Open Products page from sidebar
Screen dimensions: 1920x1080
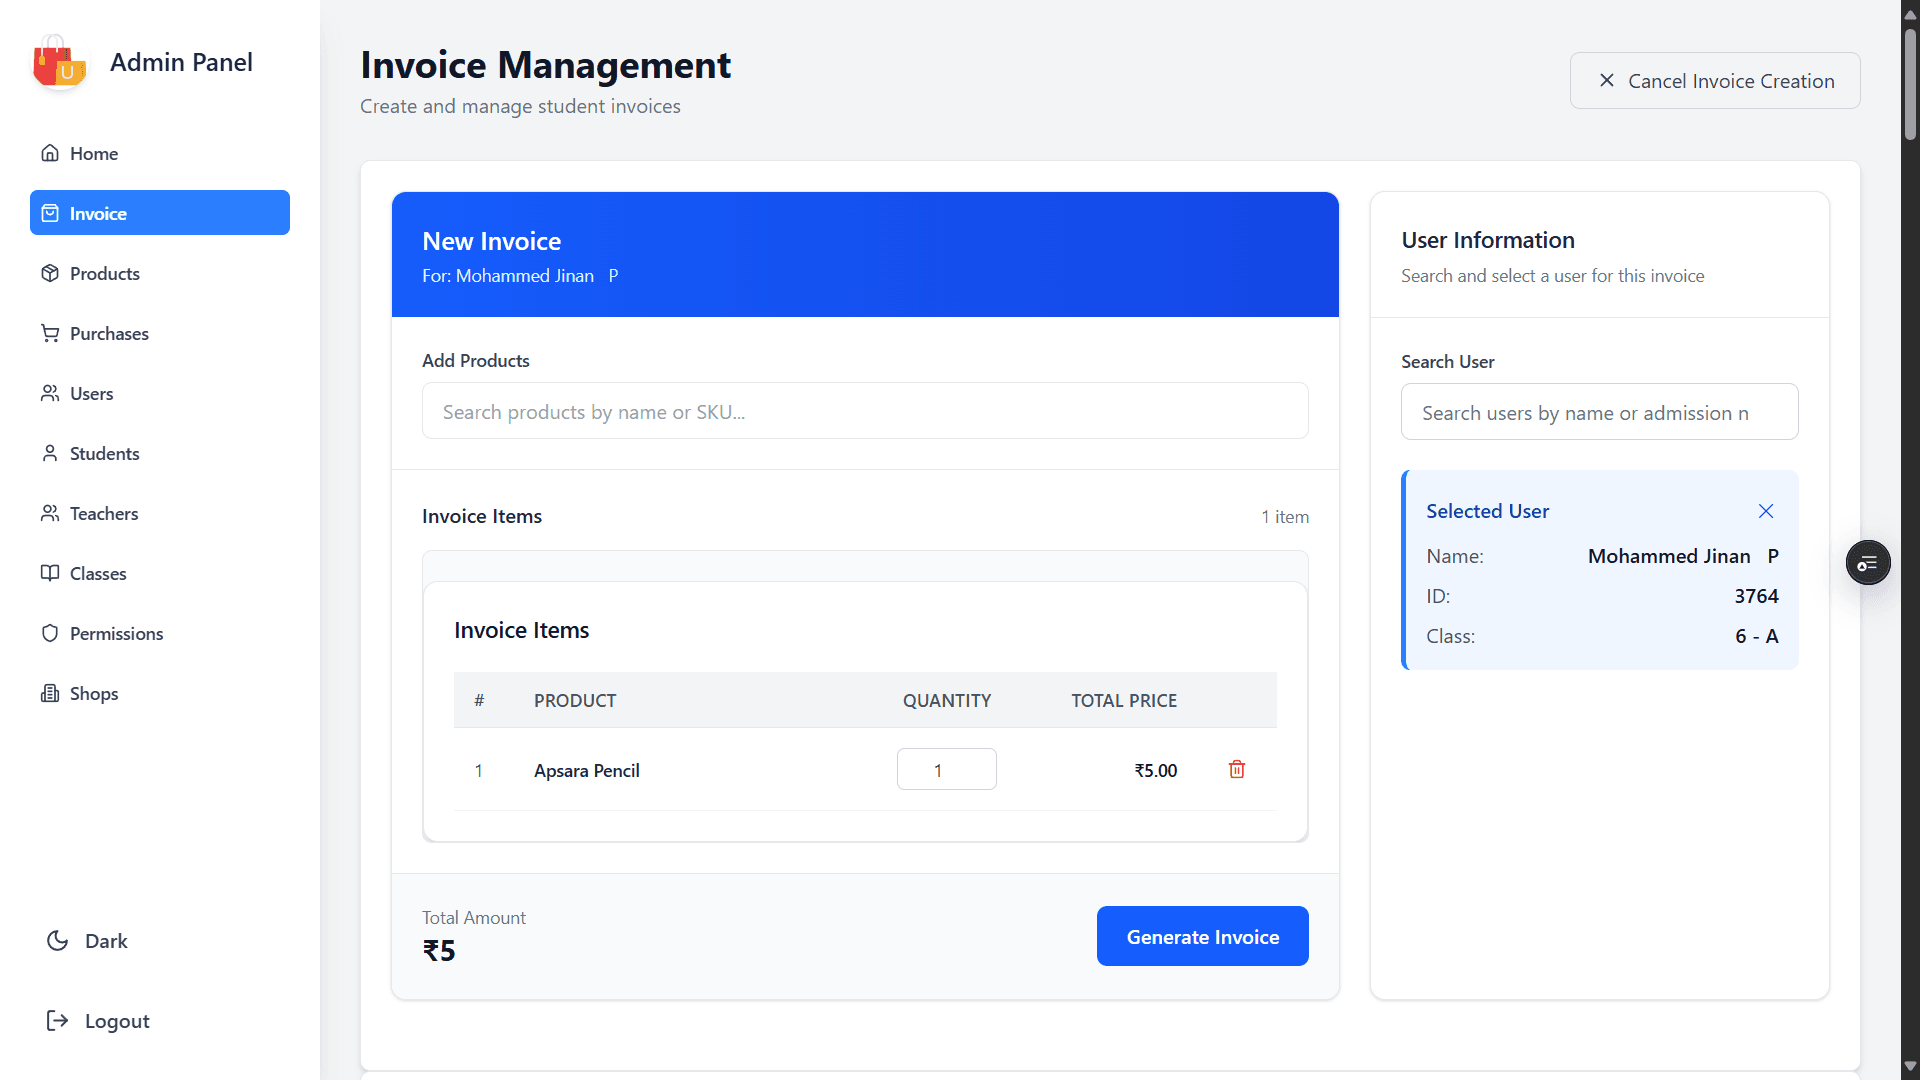[160, 273]
